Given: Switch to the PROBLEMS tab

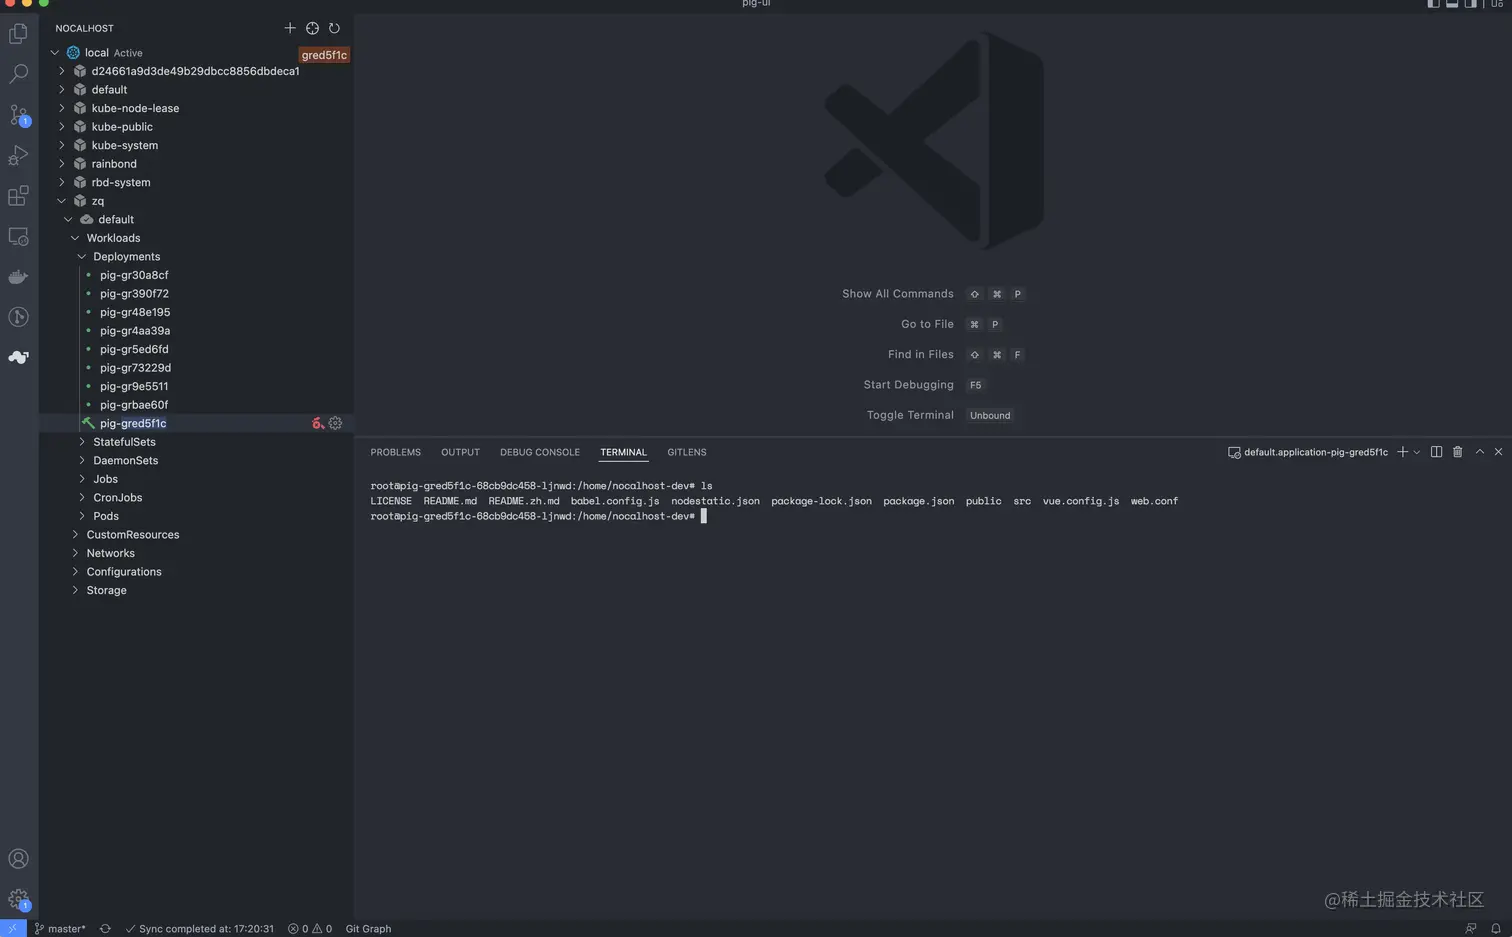Looking at the screenshot, I should pyautogui.click(x=395, y=452).
